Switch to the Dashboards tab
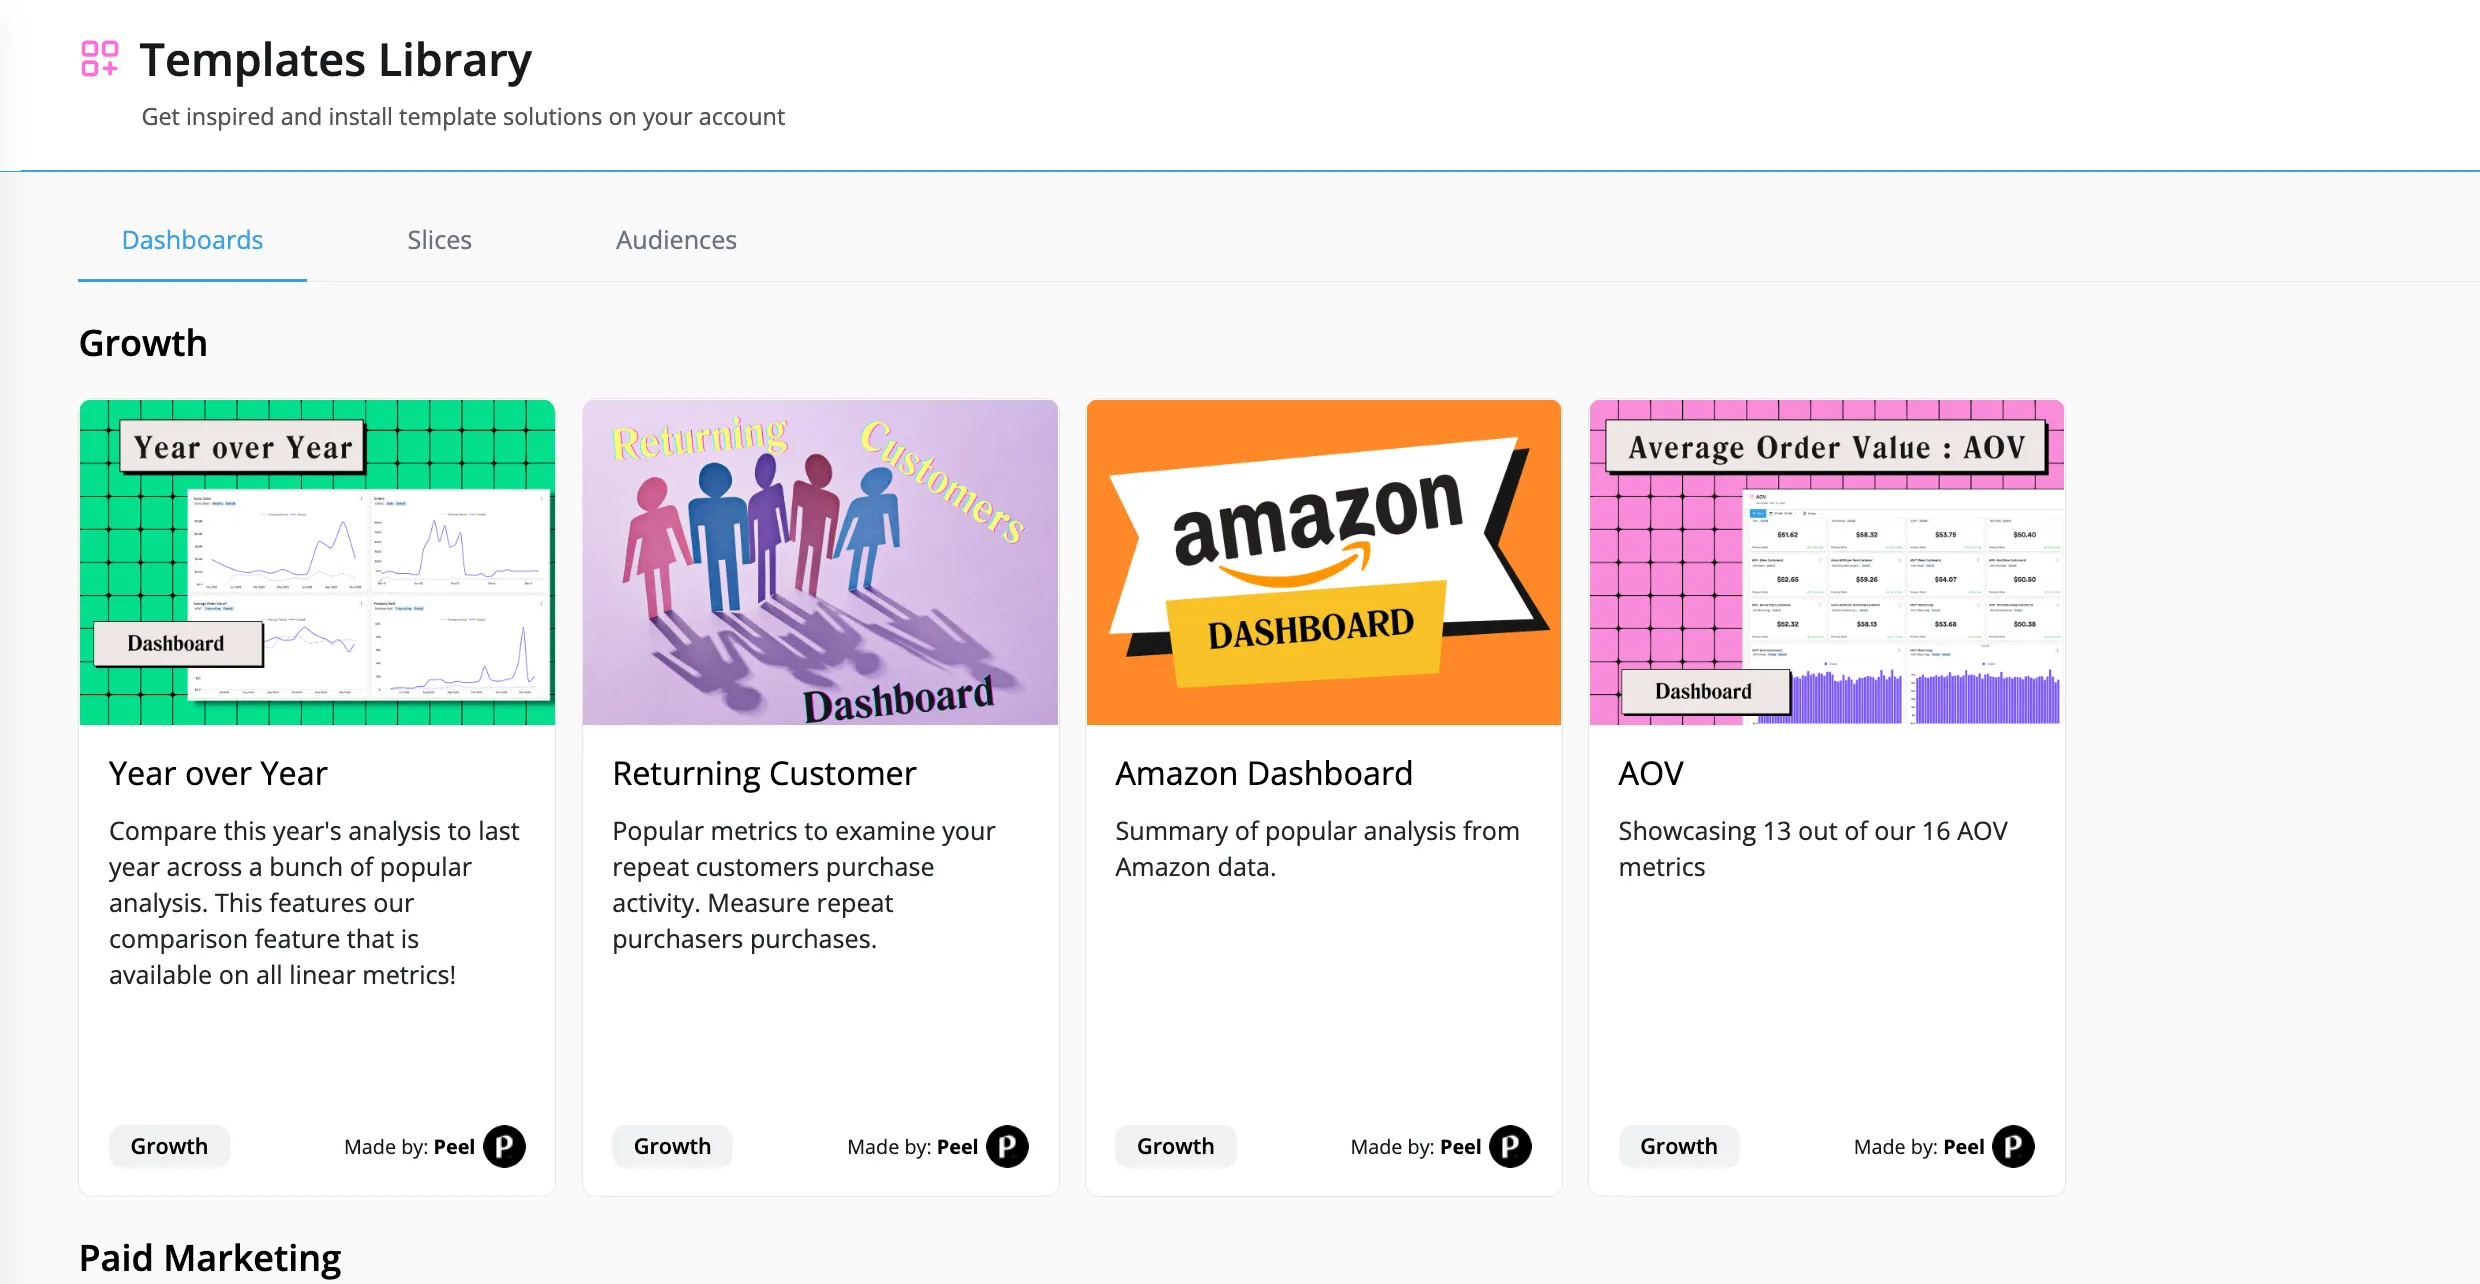The height and width of the screenshot is (1284, 2480). [x=192, y=240]
